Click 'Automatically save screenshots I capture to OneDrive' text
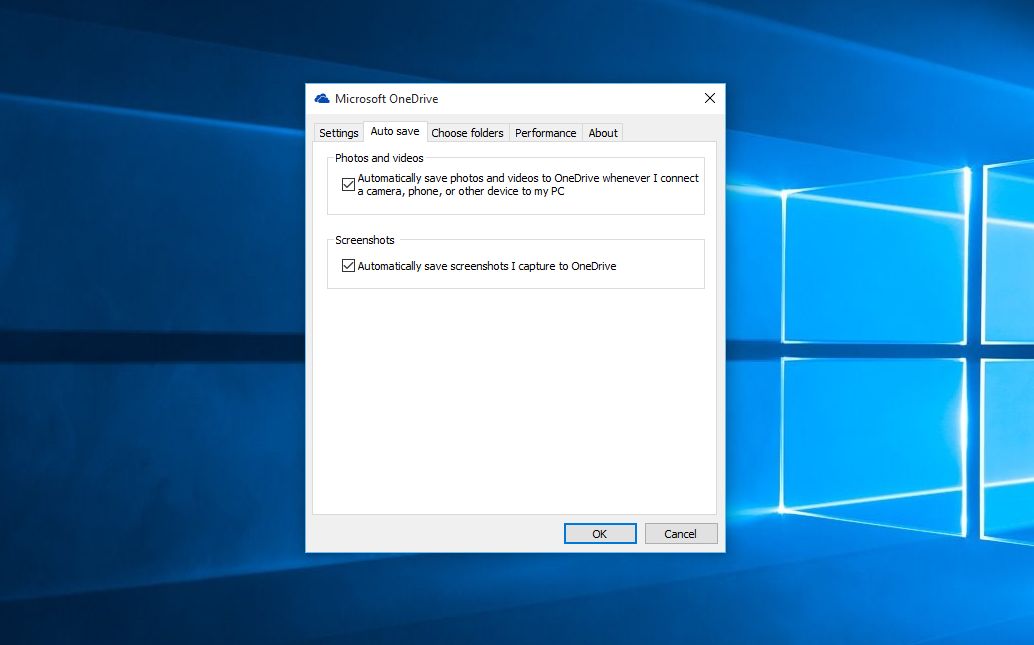Viewport: 1034px width, 645px height. 487,266
